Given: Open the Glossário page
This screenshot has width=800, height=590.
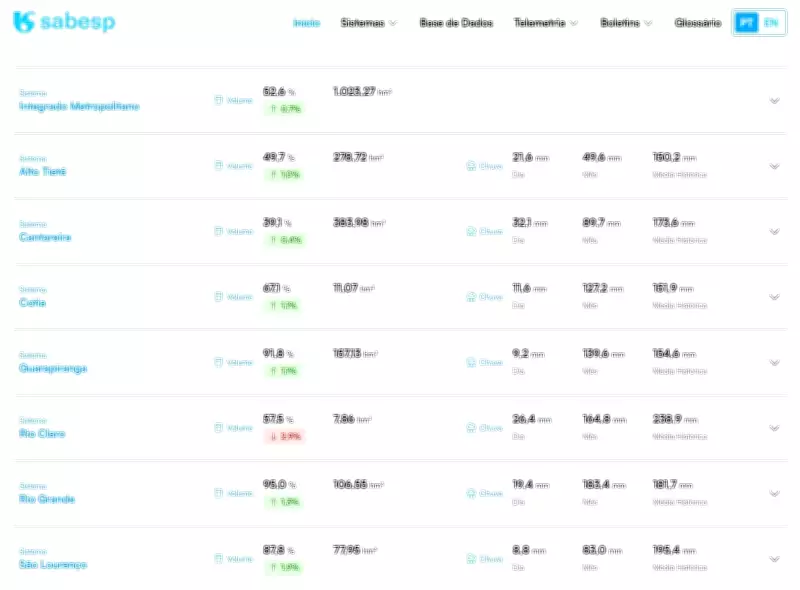Looking at the screenshot, I should tap(697, 22).
